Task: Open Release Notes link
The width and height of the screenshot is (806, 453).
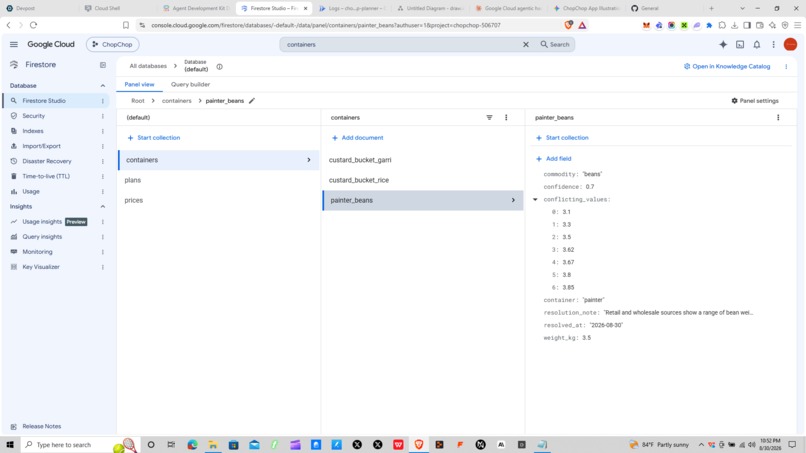Action: point(42,426)
